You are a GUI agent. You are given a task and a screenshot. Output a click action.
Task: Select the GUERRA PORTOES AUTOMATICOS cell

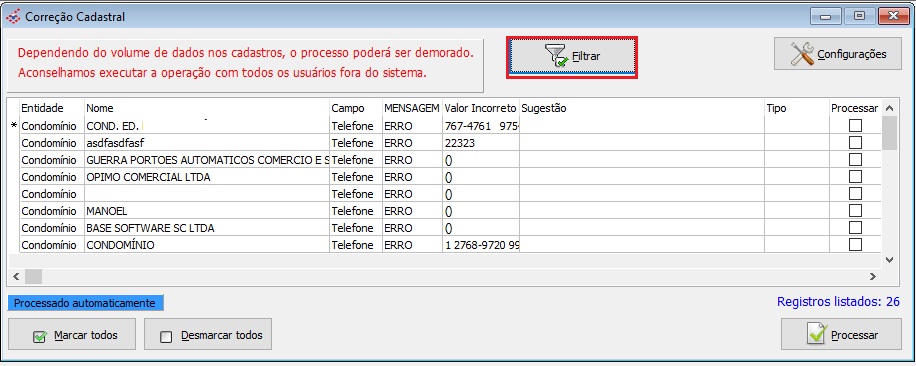207,160
